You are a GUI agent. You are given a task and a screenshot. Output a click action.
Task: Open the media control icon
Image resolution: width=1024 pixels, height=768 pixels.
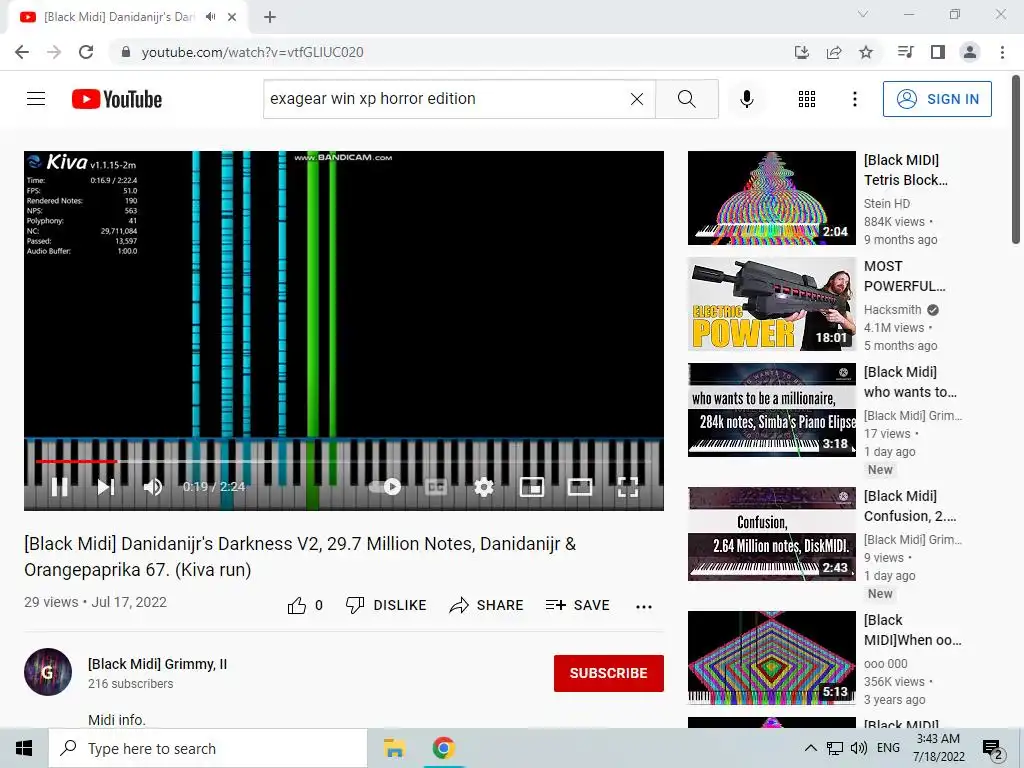pyautogui.click(x=905, y=52)
